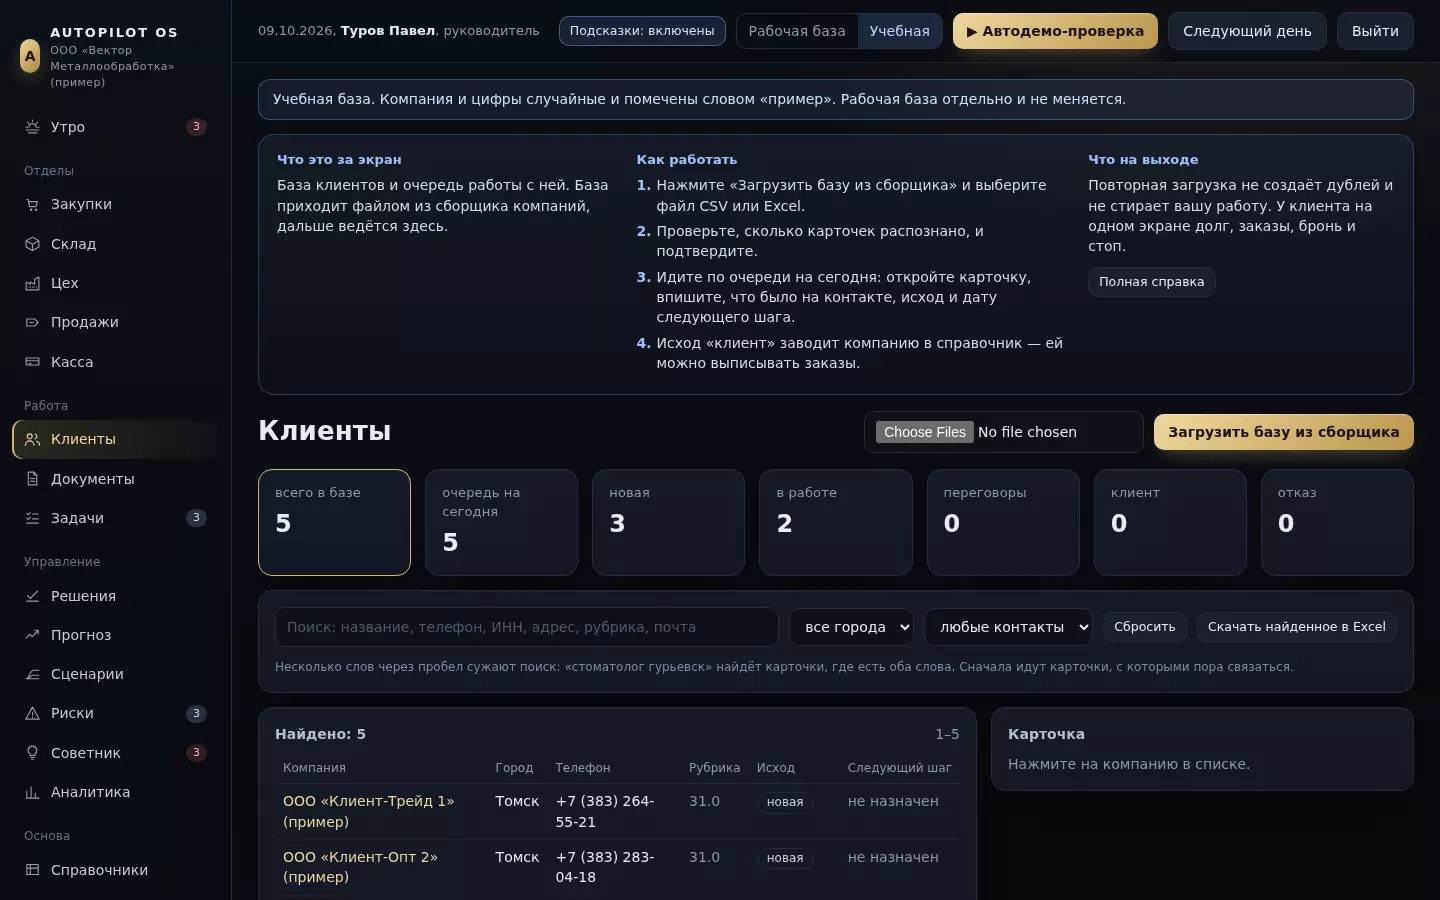Click the Утро sunrise icon in sidebar
The width and height of the screenshot is (1440, 900).
[x=32, y=127]
